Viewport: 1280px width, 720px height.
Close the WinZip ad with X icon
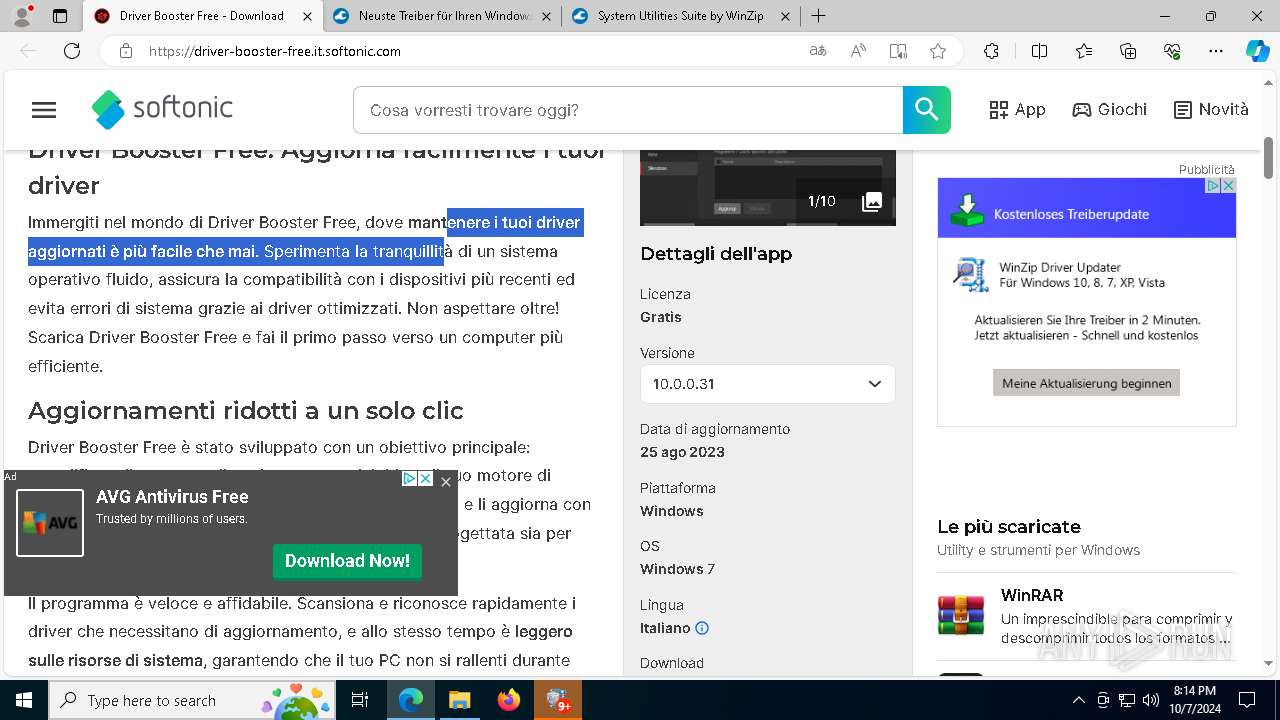pyautogui.click(x=1229, y=186)
